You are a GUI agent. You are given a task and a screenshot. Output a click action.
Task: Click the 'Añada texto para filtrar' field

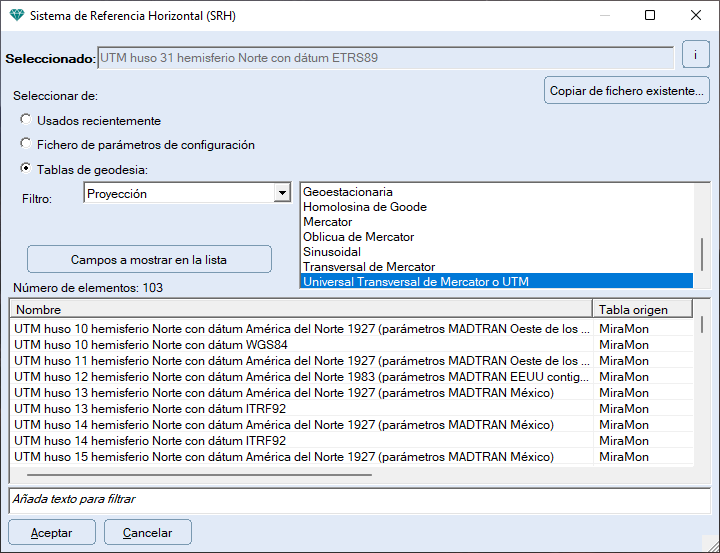[x=359, y=499]
